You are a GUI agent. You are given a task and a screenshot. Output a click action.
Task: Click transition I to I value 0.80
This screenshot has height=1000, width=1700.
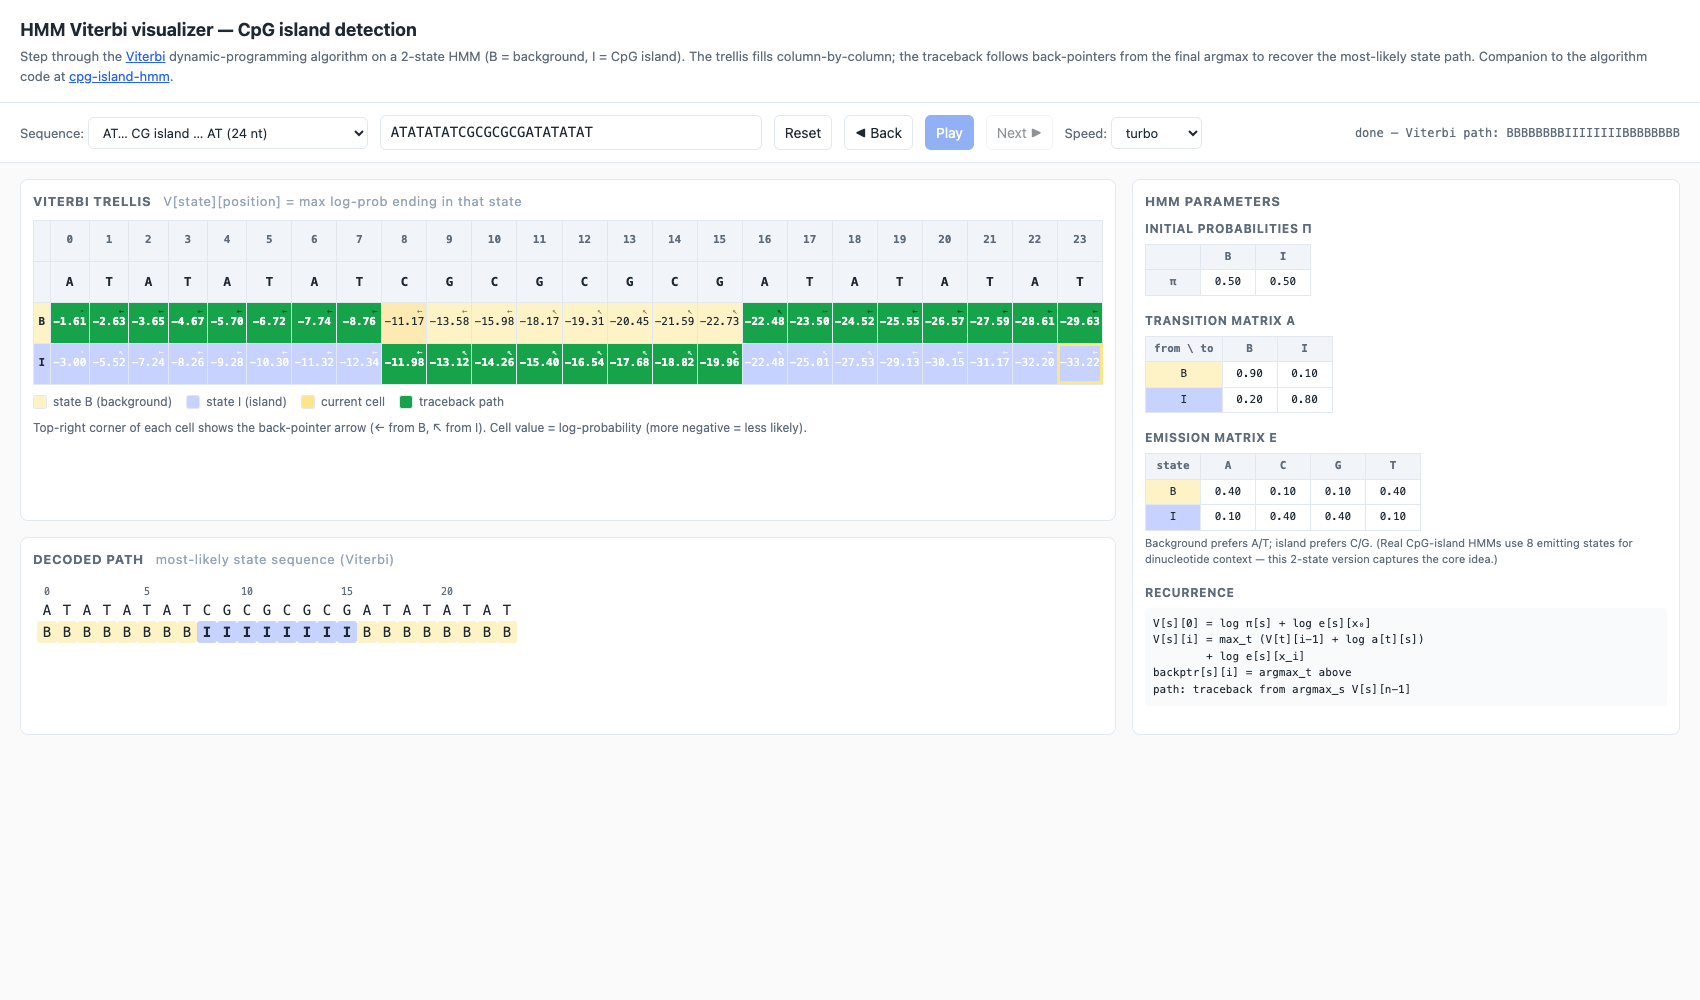(x=1305, y=399)
